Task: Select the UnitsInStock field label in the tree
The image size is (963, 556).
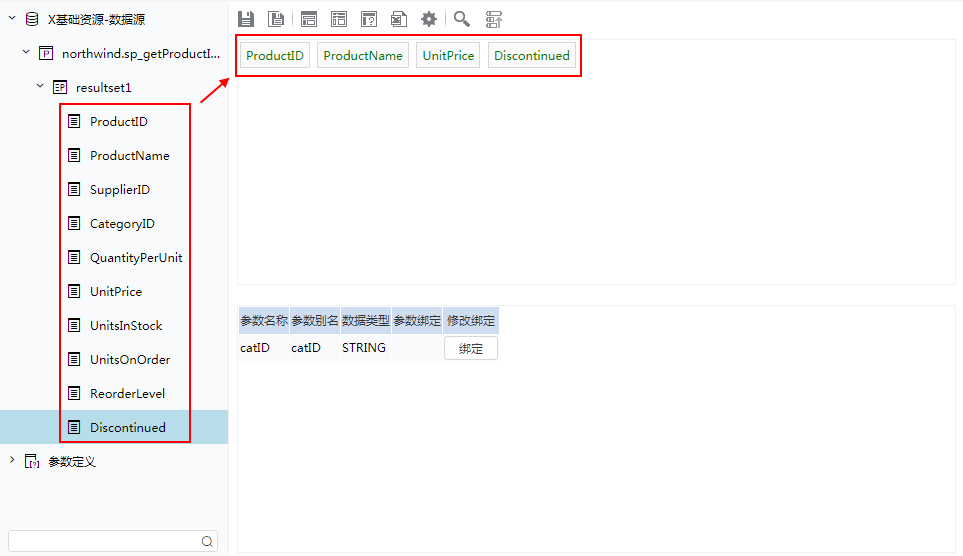Action: 126,326
